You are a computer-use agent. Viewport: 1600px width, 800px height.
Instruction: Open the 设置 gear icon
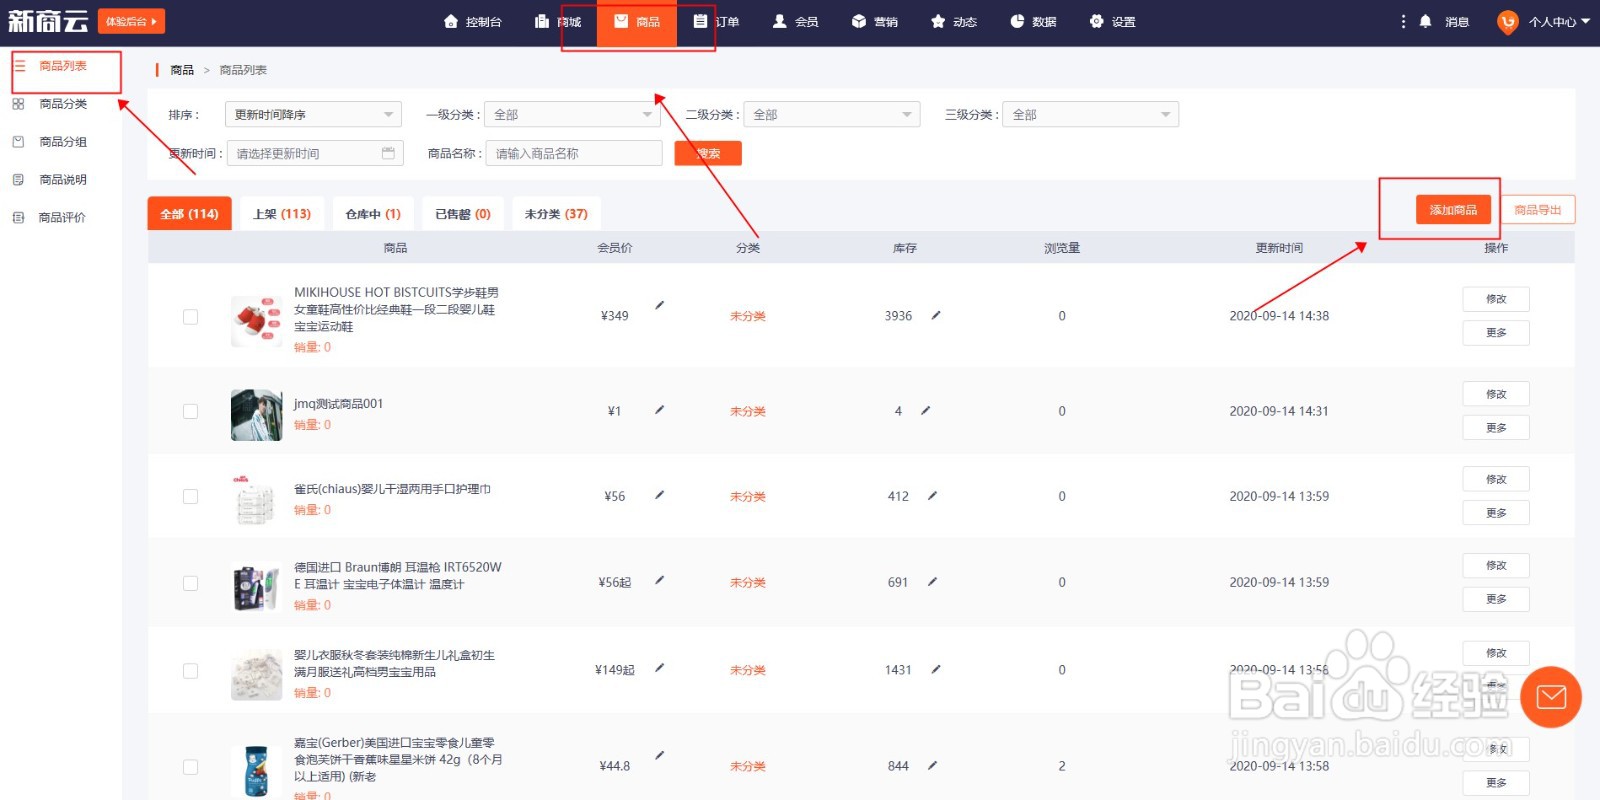click(x=1096, y=21)
